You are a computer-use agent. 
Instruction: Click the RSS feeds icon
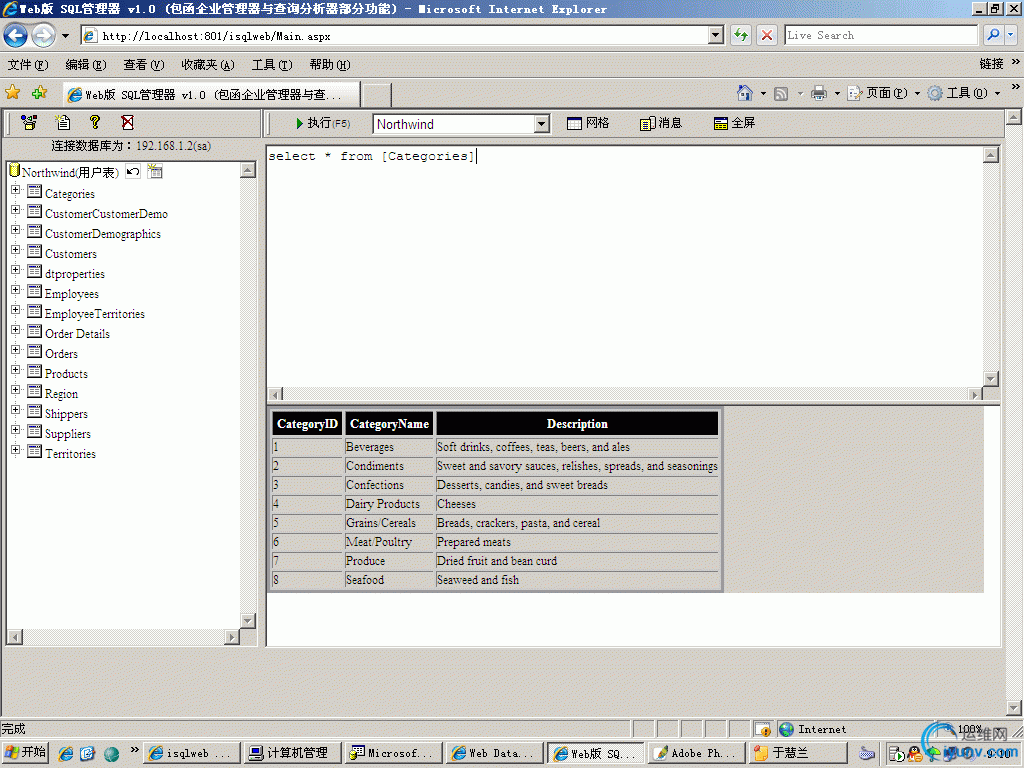pos(781,93)
